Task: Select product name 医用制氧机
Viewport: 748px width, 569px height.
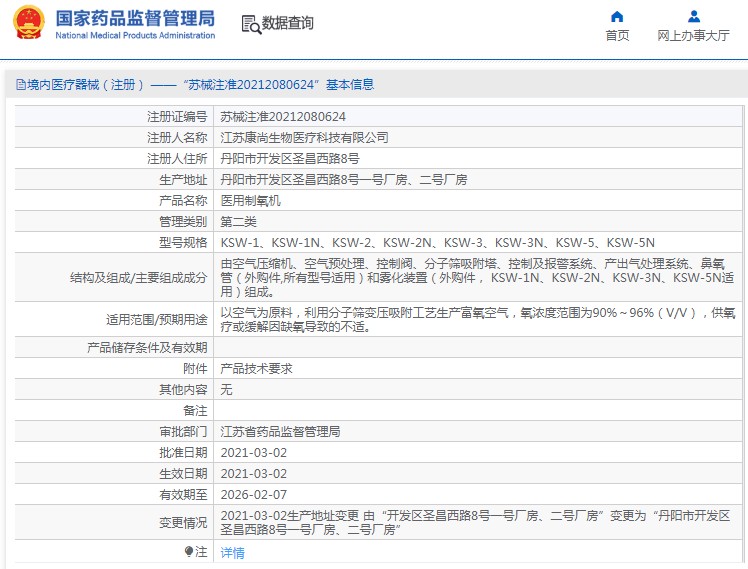Action: click(x=250, y=201)
